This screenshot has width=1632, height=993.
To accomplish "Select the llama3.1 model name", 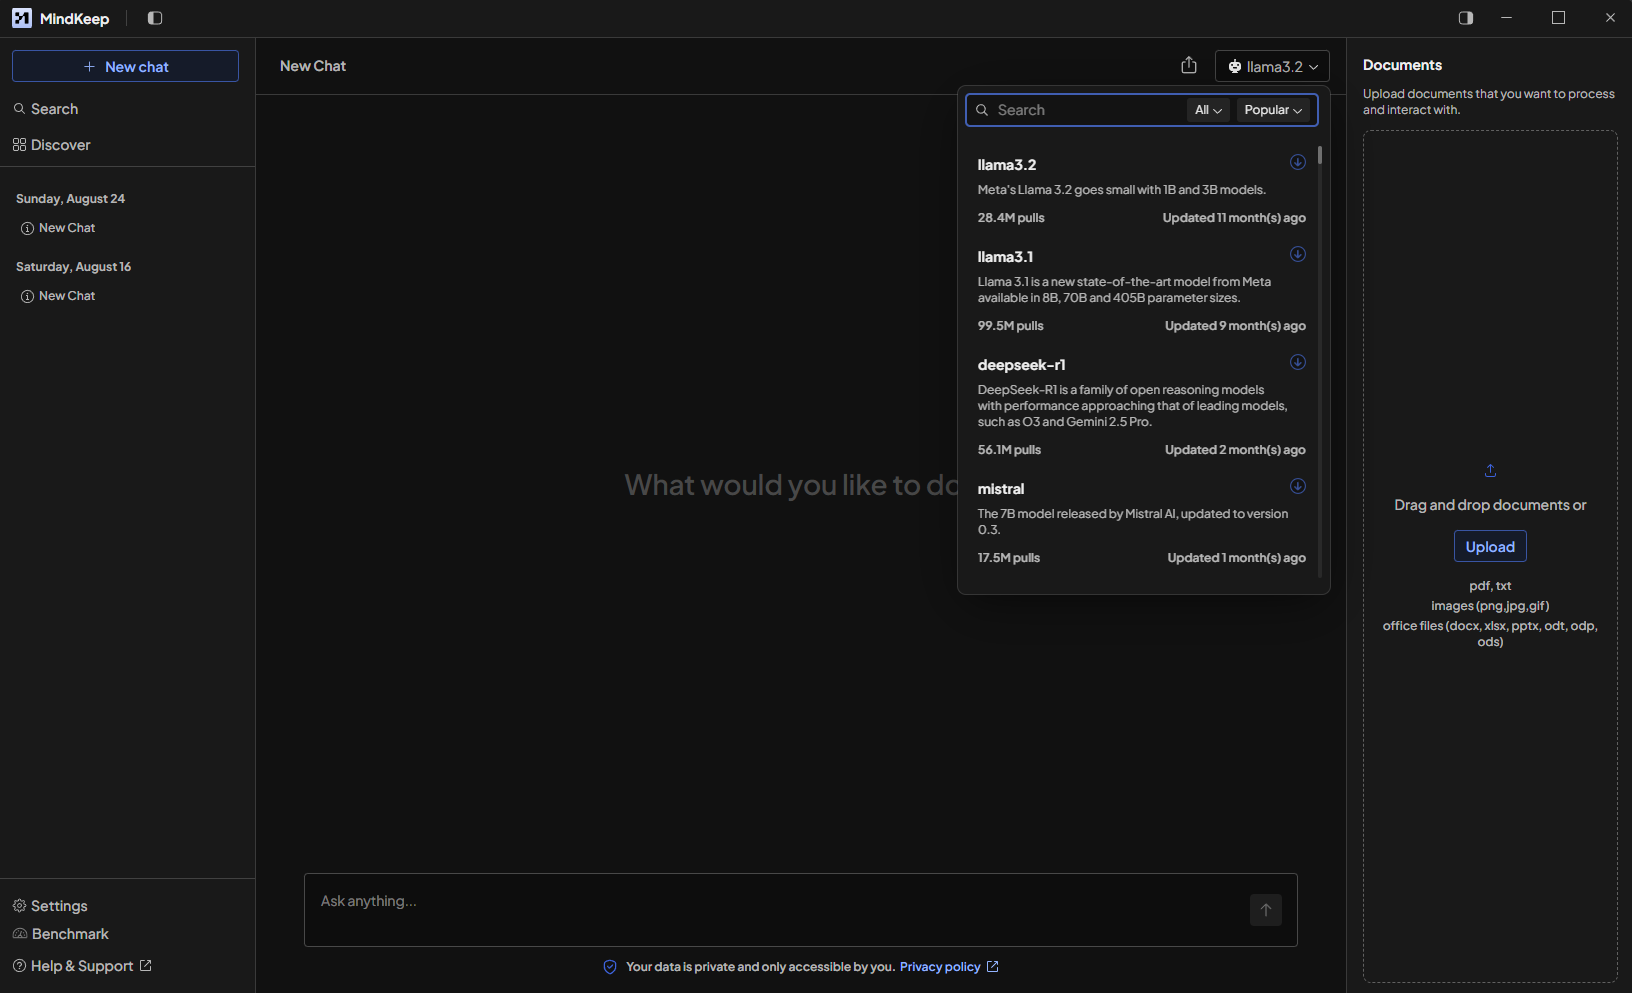I will [1005, 257].
